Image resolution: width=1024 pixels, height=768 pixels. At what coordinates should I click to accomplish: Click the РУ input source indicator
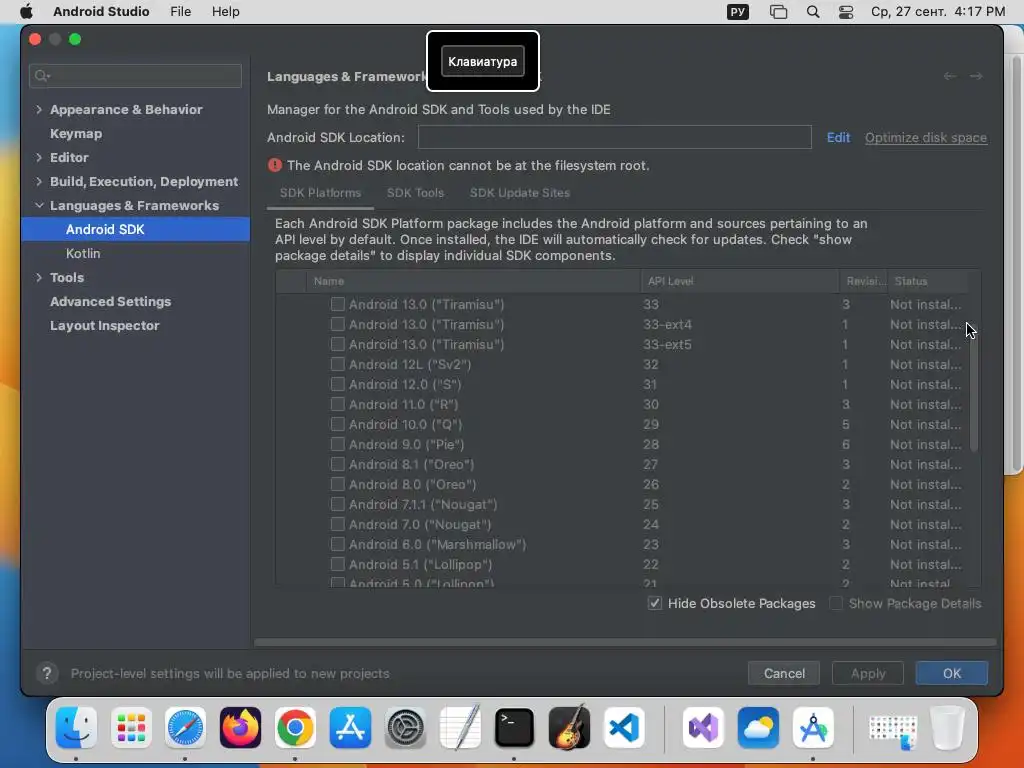(x=738, y=12)
